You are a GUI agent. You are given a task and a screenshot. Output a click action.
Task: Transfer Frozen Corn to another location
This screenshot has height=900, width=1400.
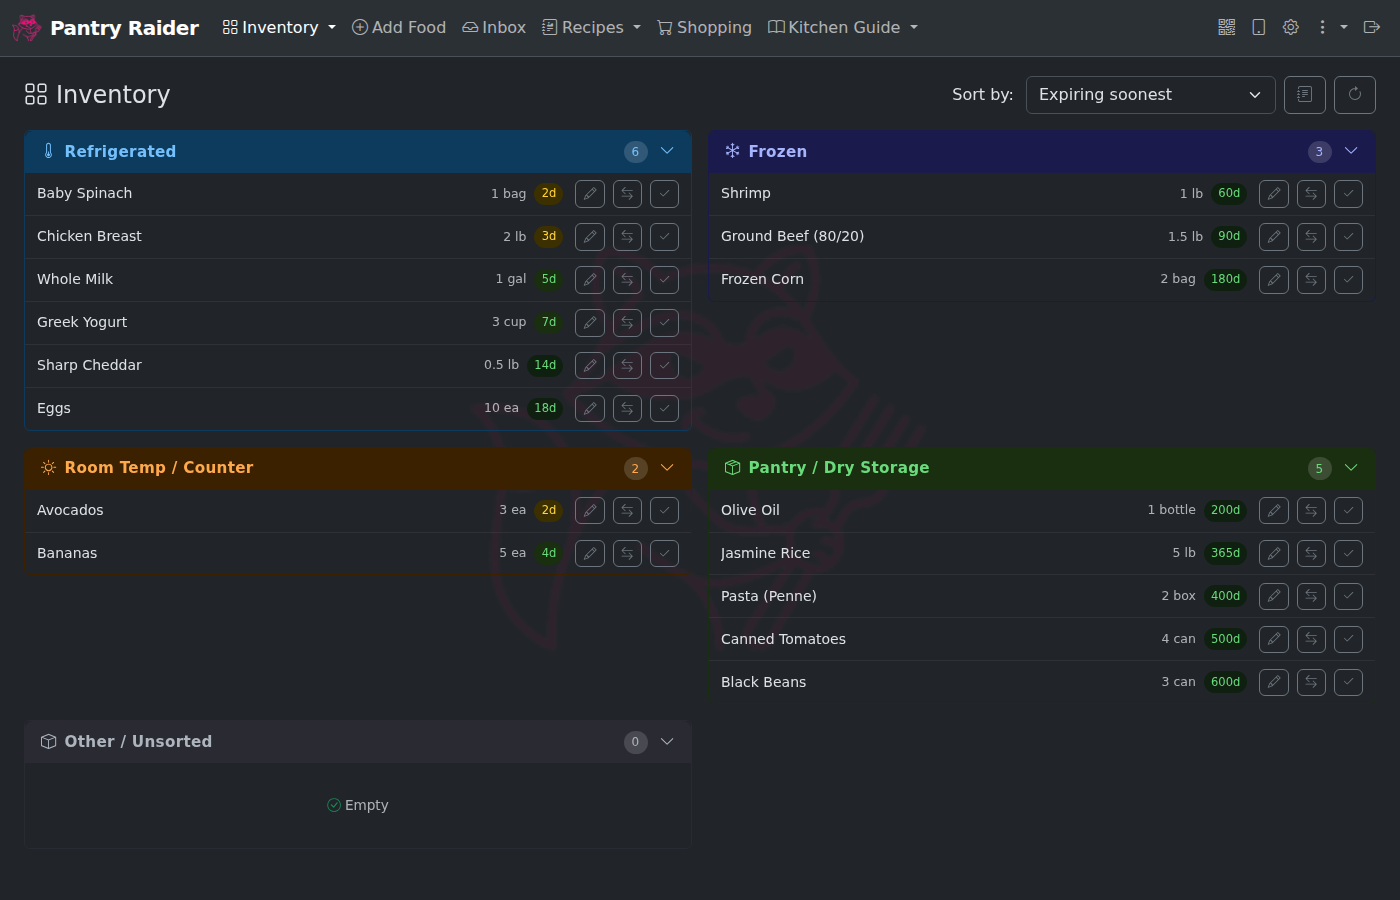1311,280
